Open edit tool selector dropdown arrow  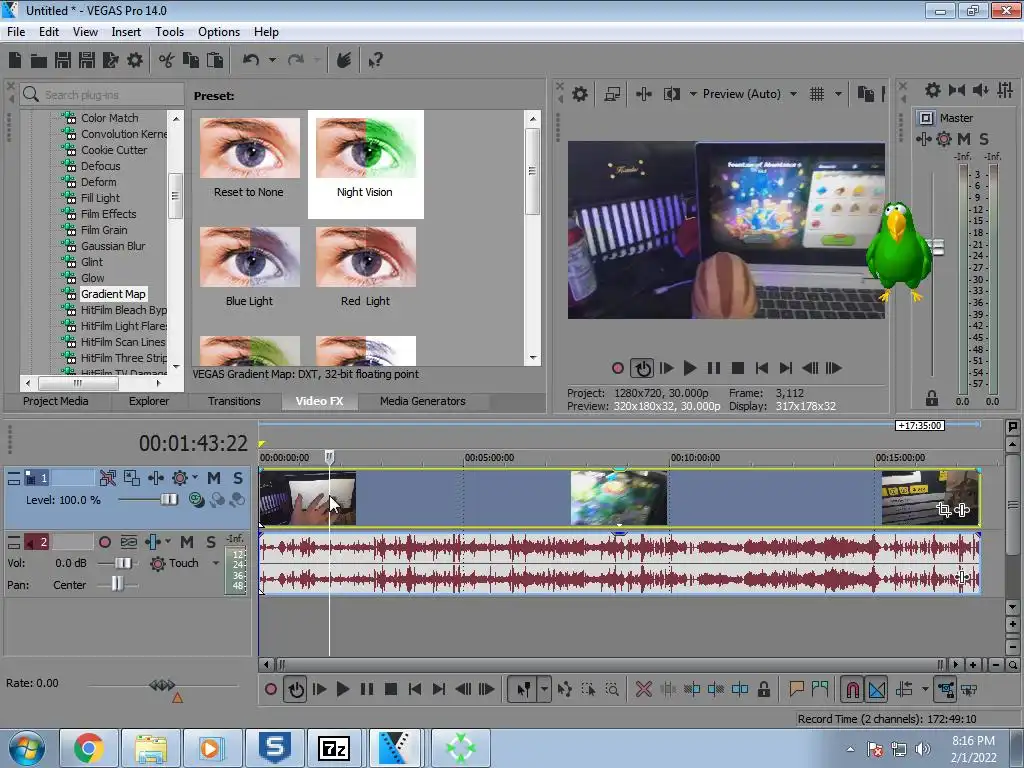coord(544,689)
